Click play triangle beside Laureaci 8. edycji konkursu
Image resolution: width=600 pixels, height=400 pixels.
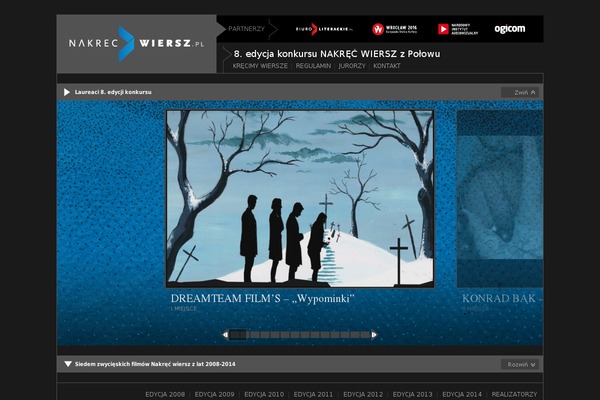click(x=67, y=92)
